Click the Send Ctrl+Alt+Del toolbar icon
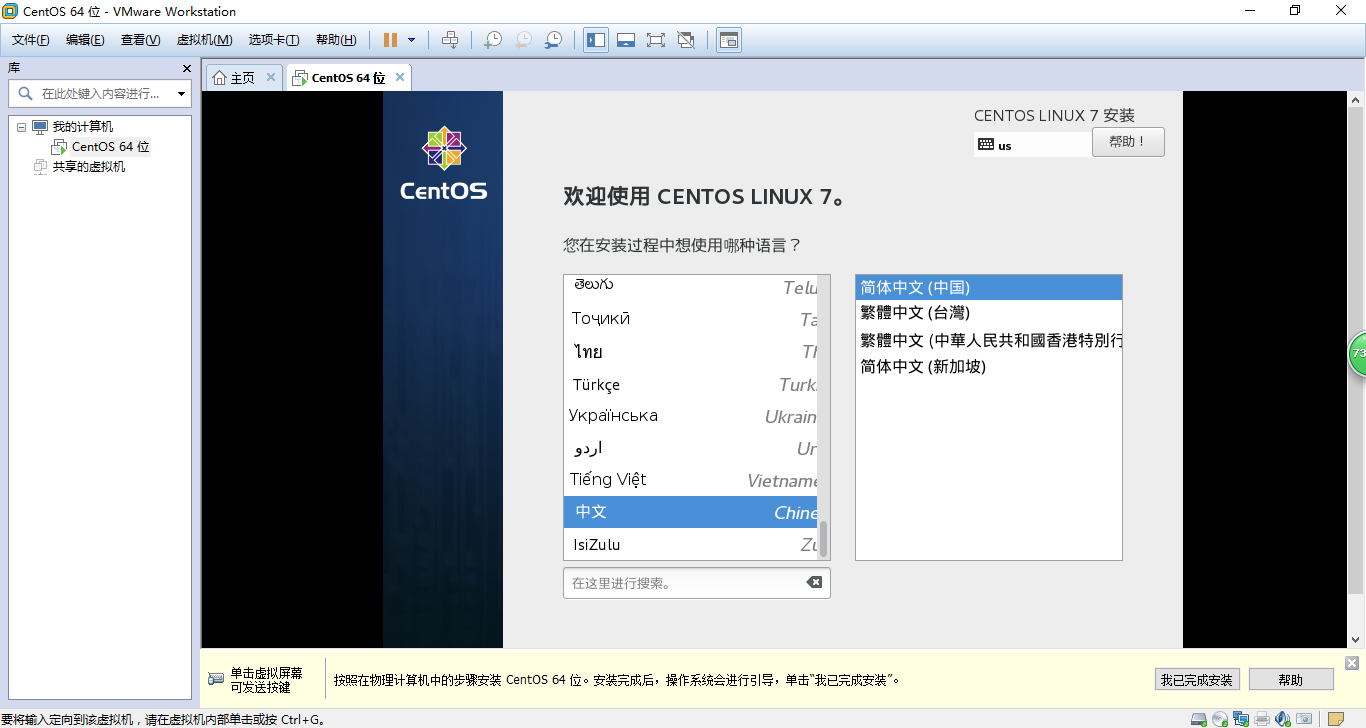The image size is (1366, 728). 450,40
